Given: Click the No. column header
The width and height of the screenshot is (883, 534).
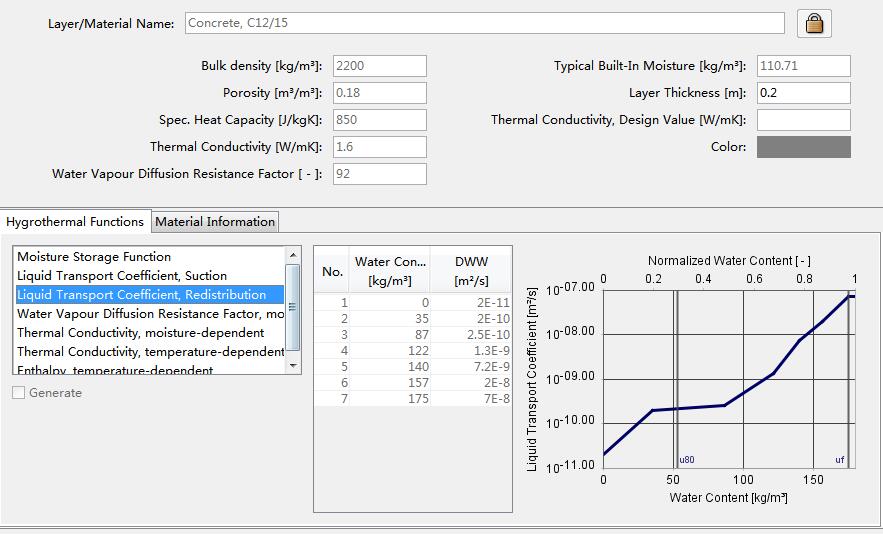Looking at the screenshot, I should (x=332, y=271).
